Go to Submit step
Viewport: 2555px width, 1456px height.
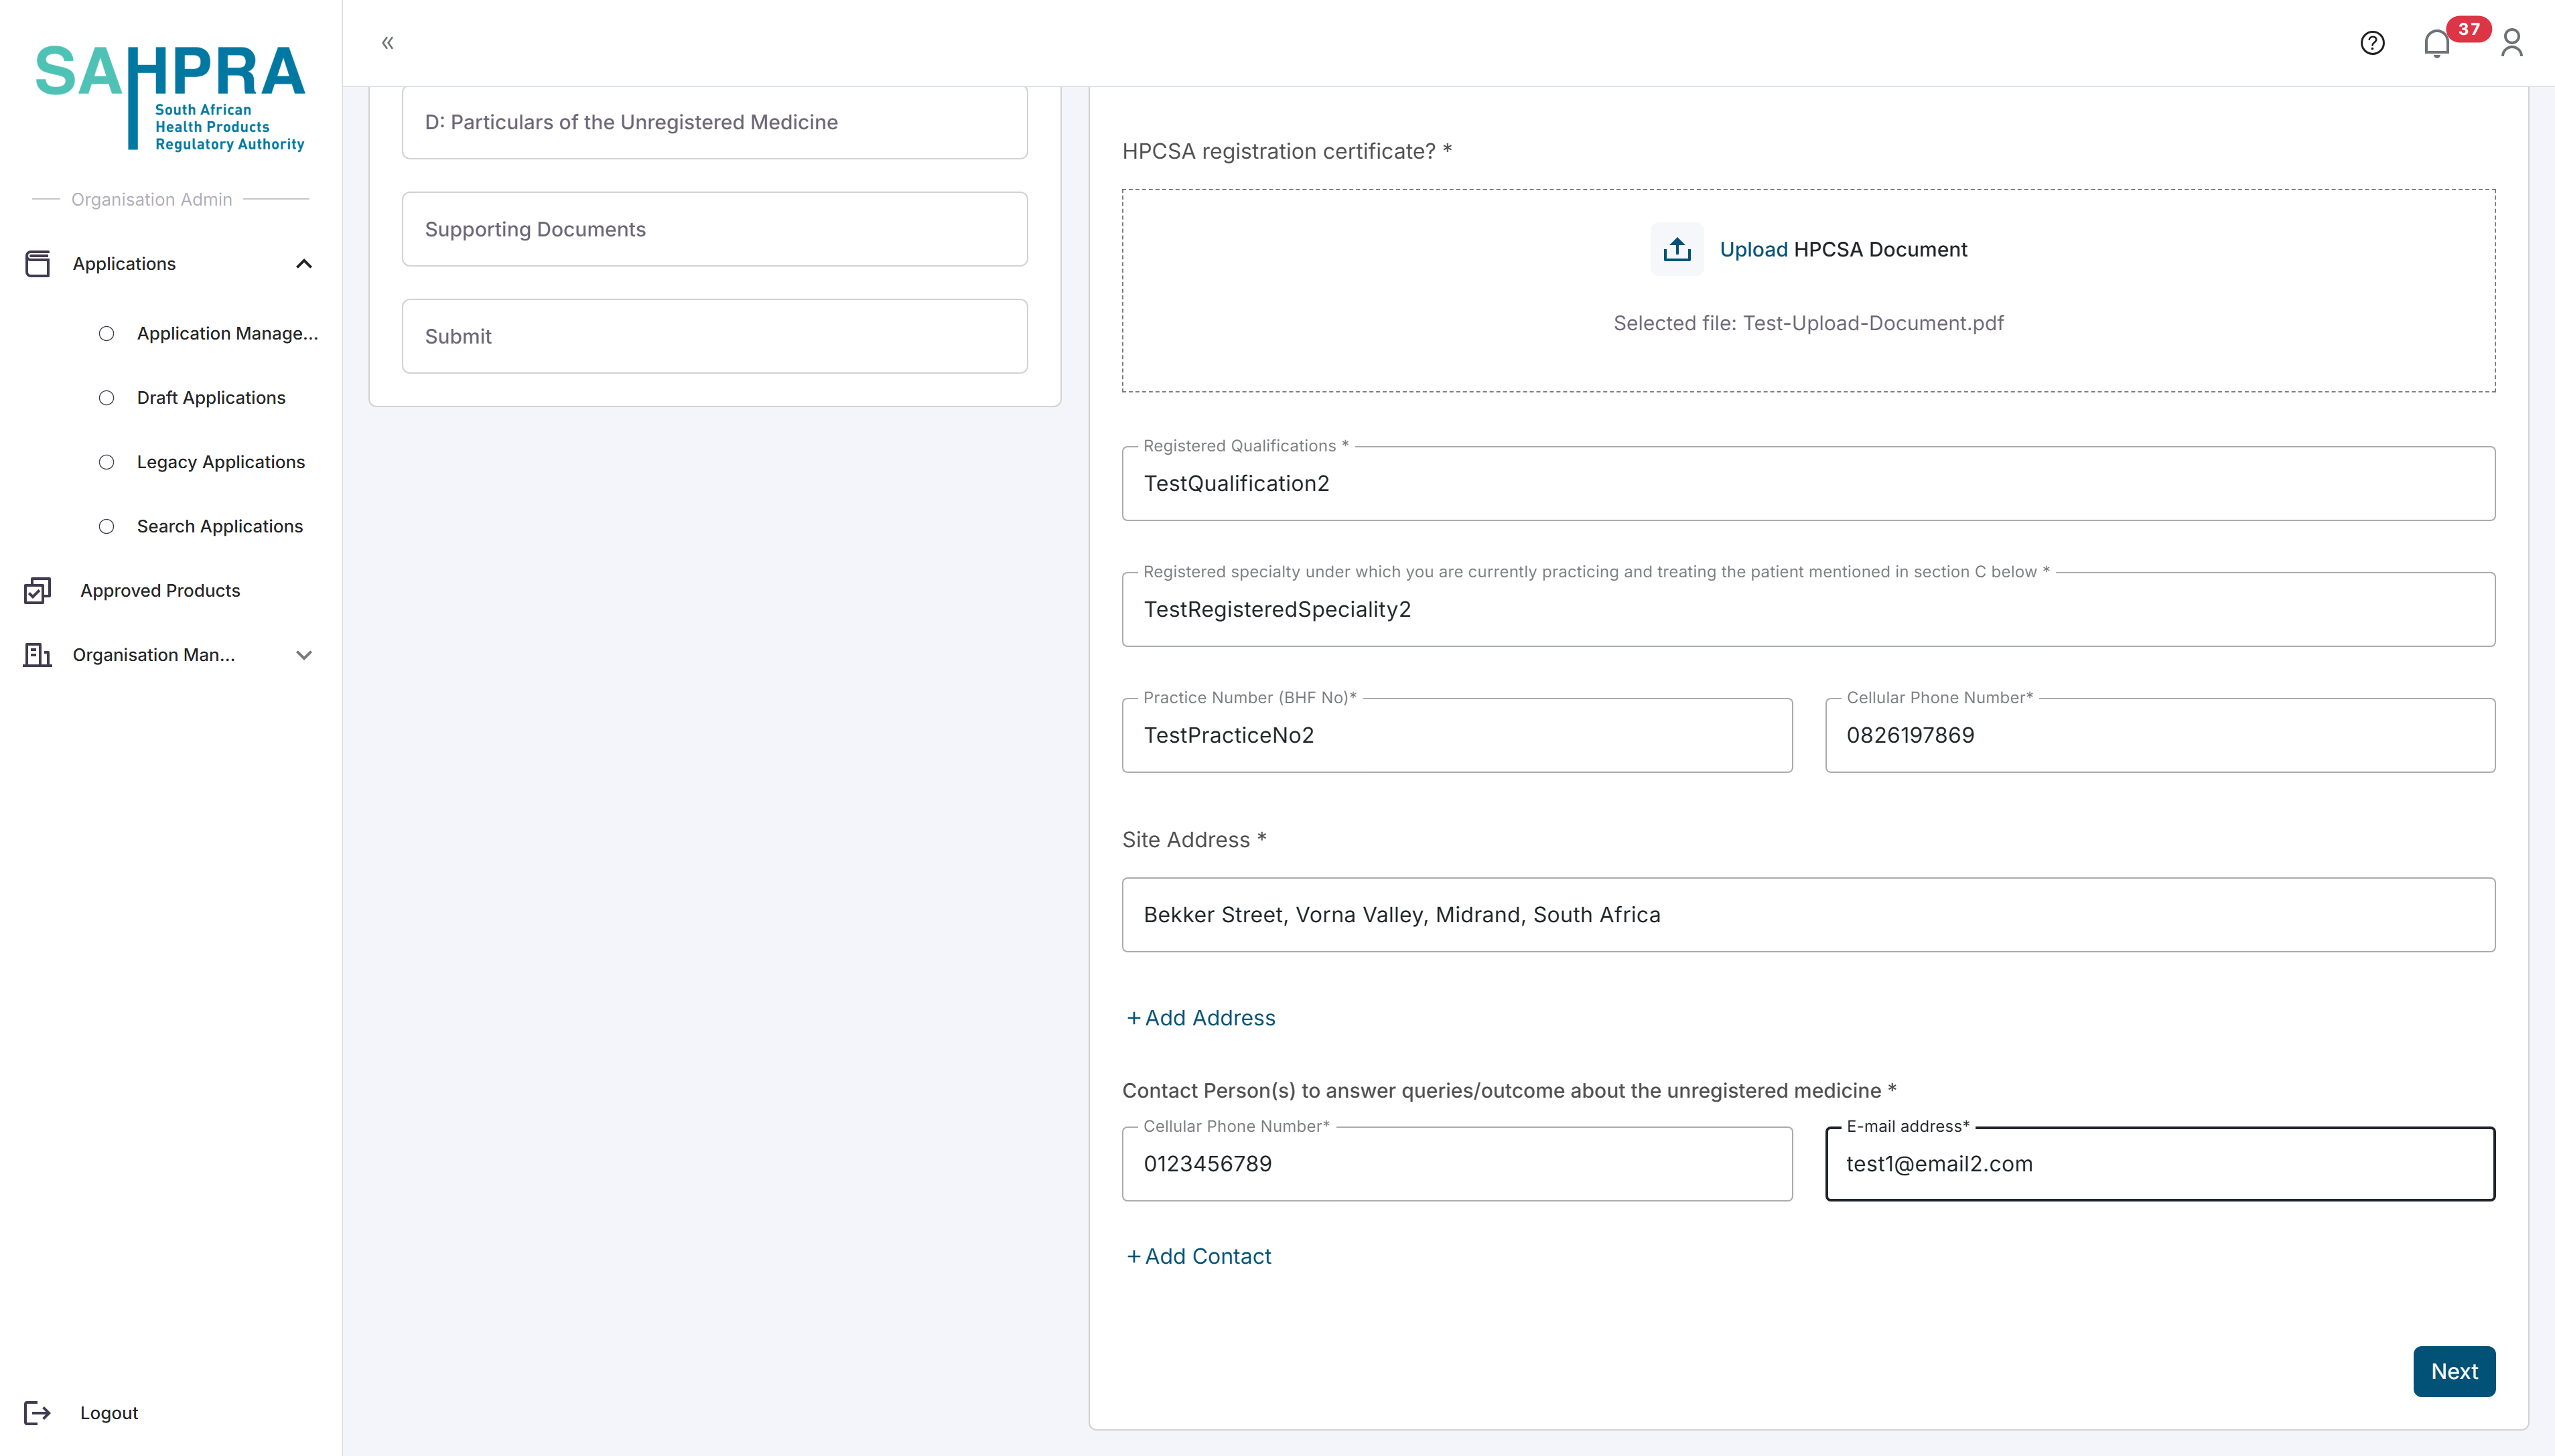click(715, 336)
